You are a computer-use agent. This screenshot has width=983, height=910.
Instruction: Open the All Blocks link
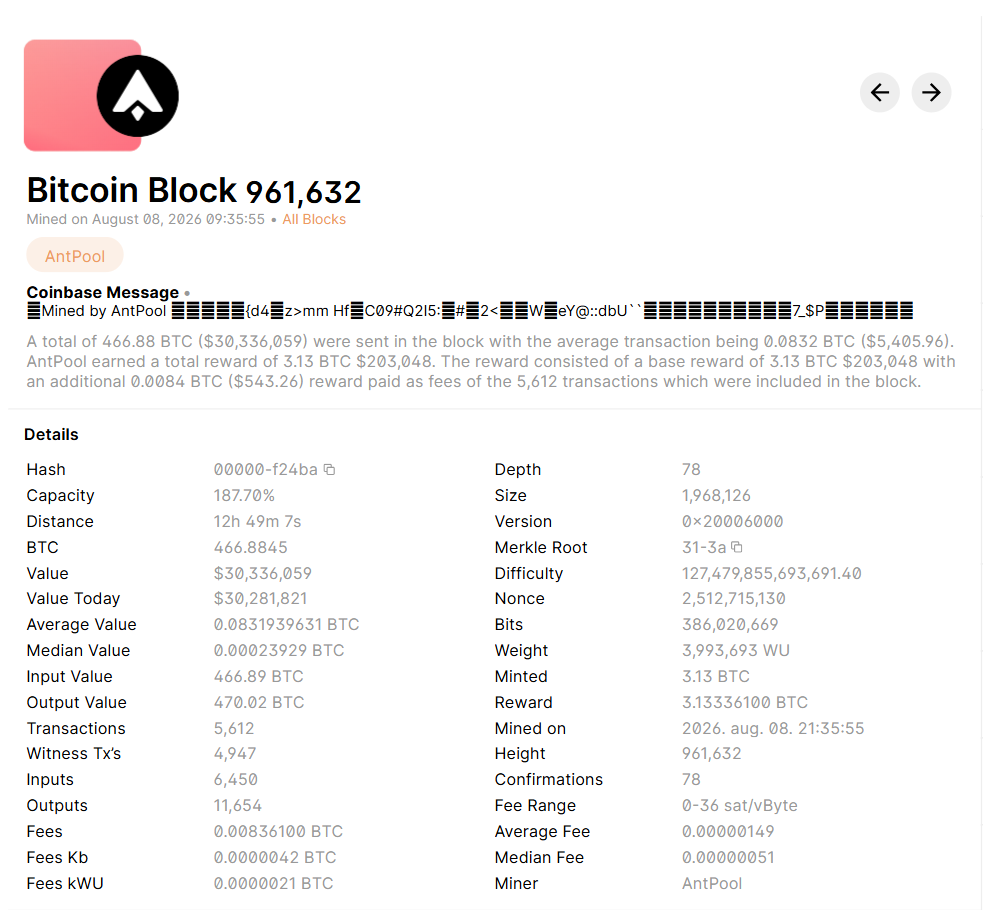(313, 219)
